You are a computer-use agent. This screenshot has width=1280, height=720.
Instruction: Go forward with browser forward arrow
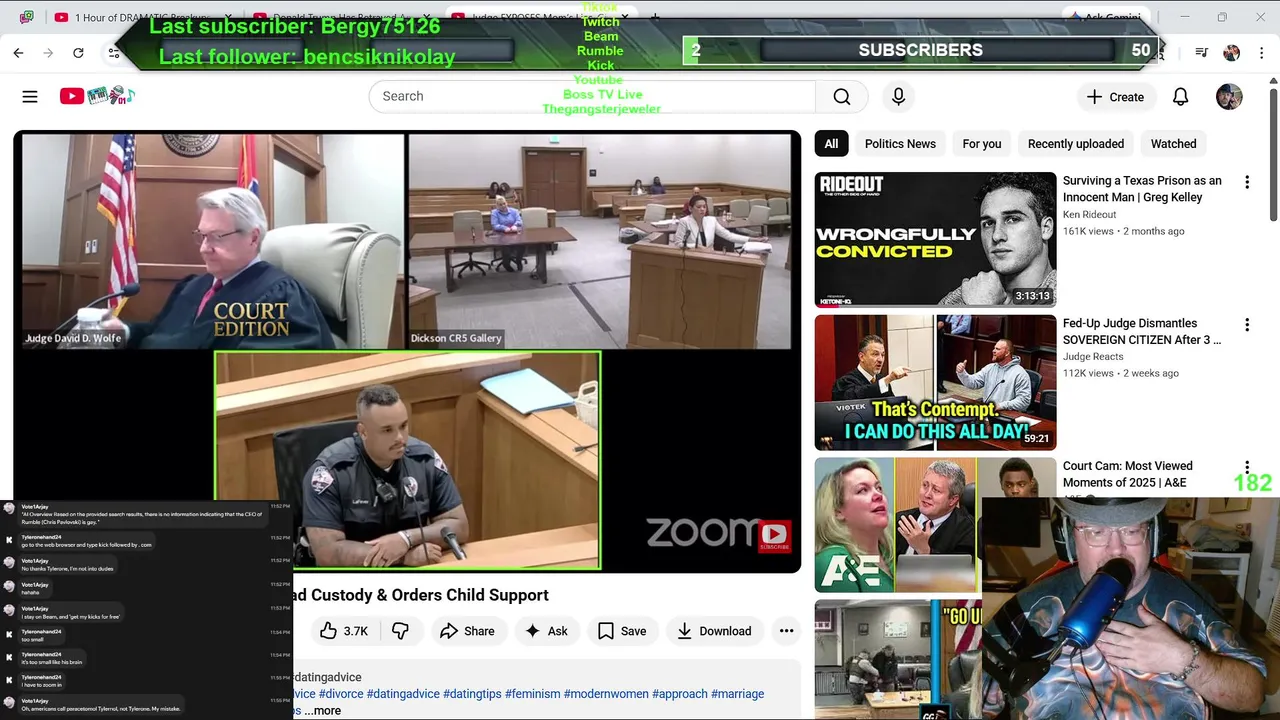click(x=48, y=53)
